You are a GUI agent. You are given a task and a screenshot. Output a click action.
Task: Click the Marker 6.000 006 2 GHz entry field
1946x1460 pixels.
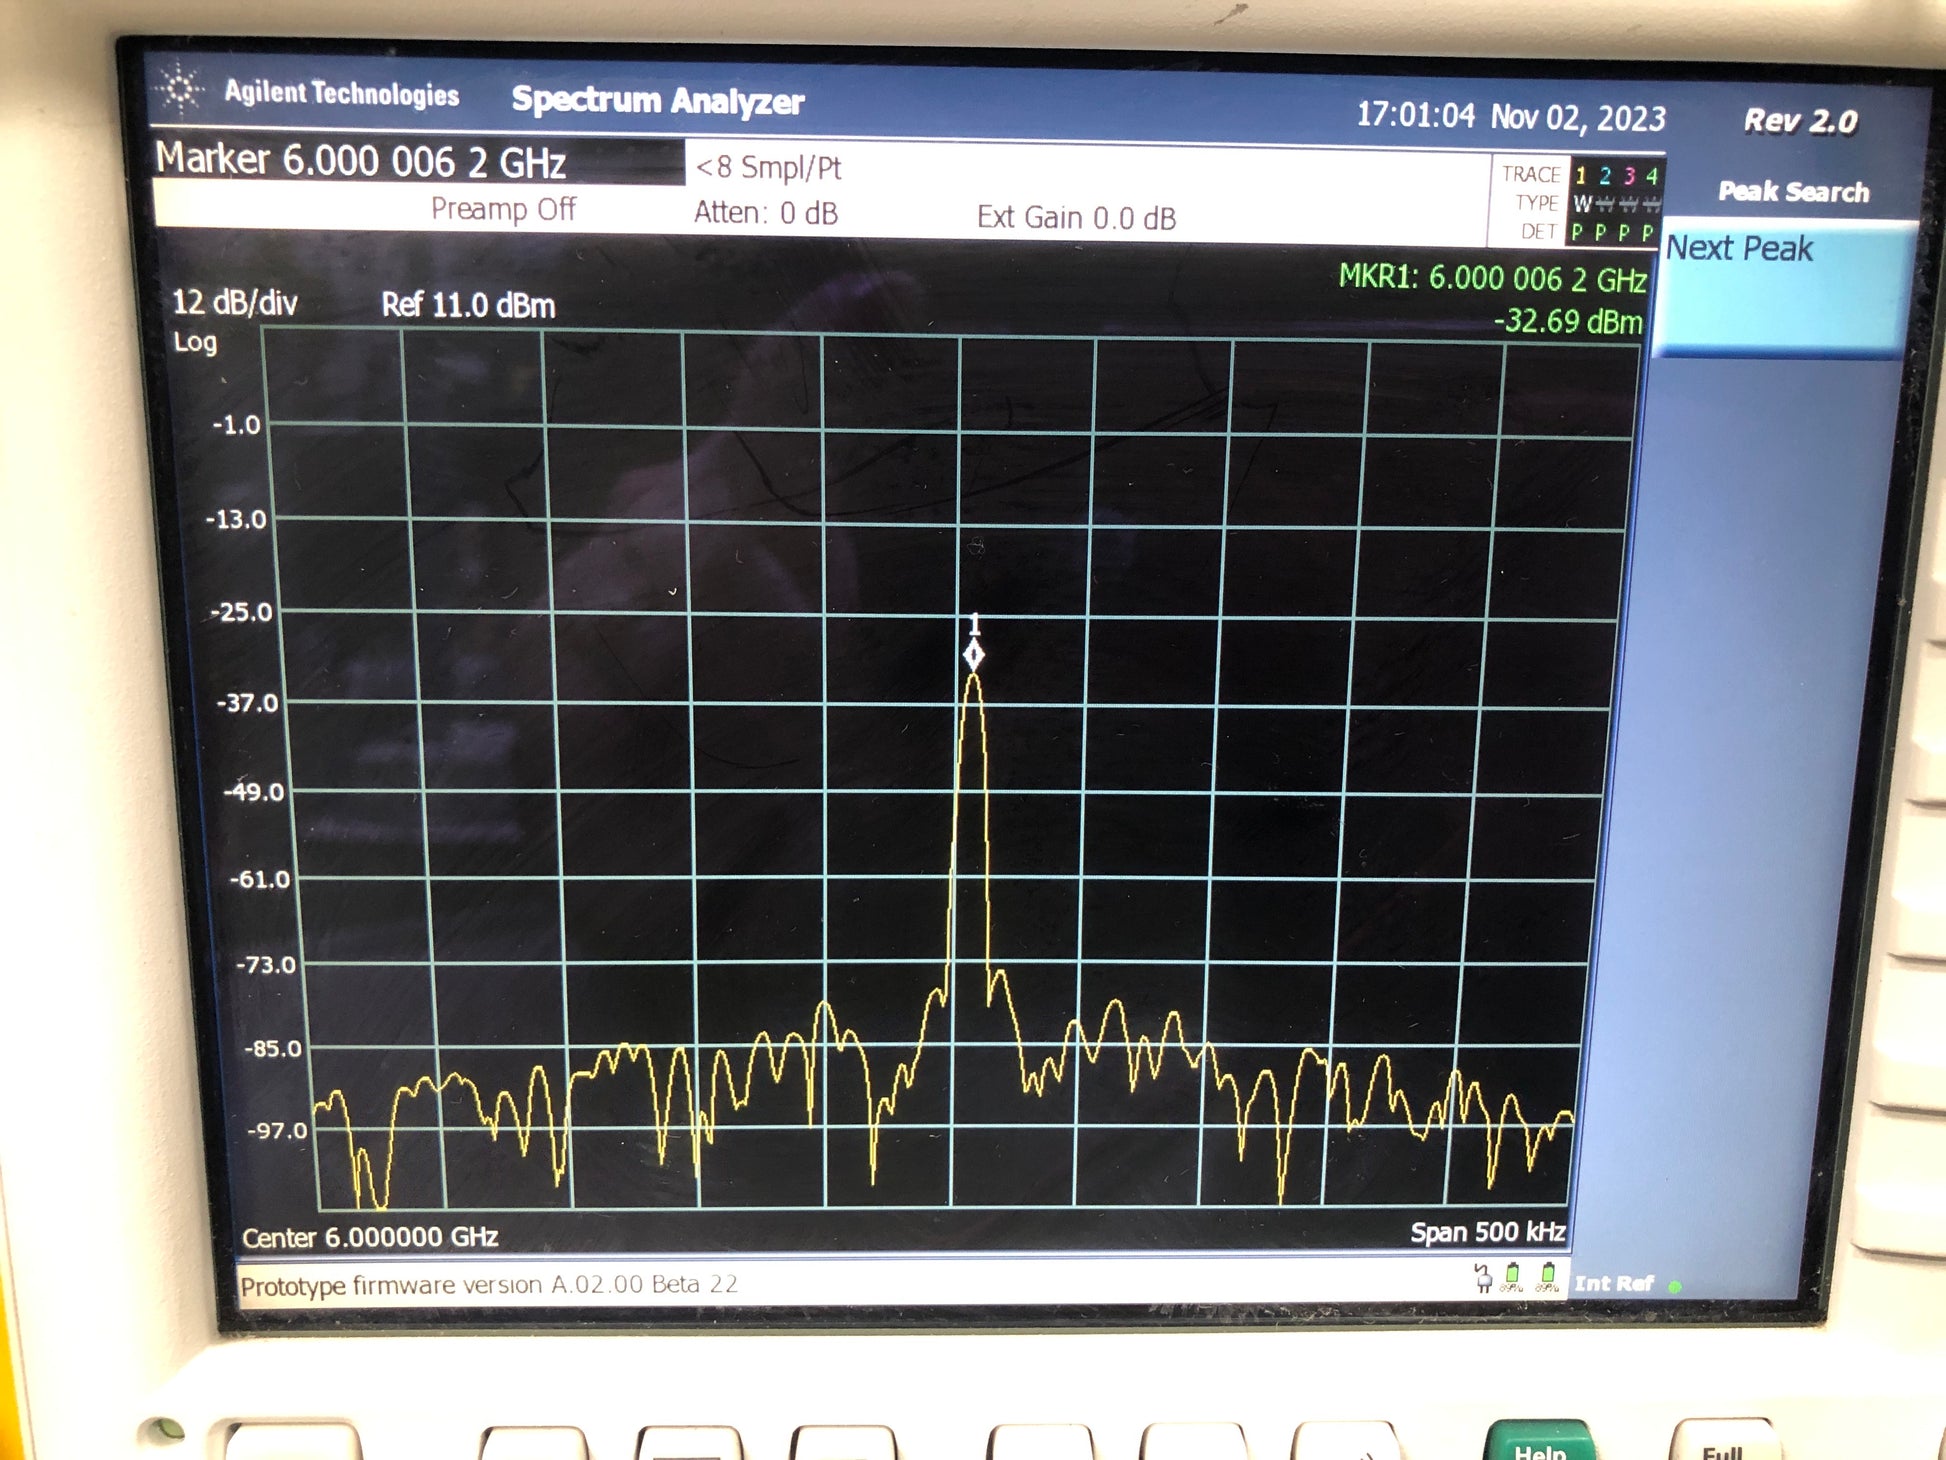tap(417, 161)
